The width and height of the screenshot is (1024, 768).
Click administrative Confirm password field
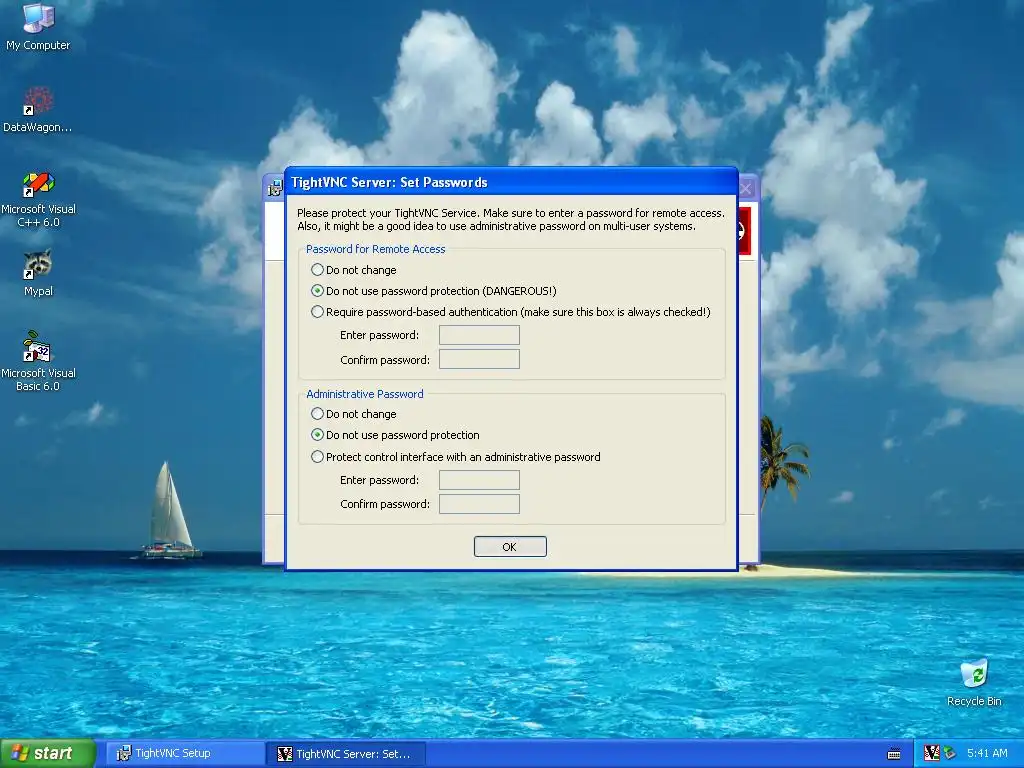click(x=479, y=504)
